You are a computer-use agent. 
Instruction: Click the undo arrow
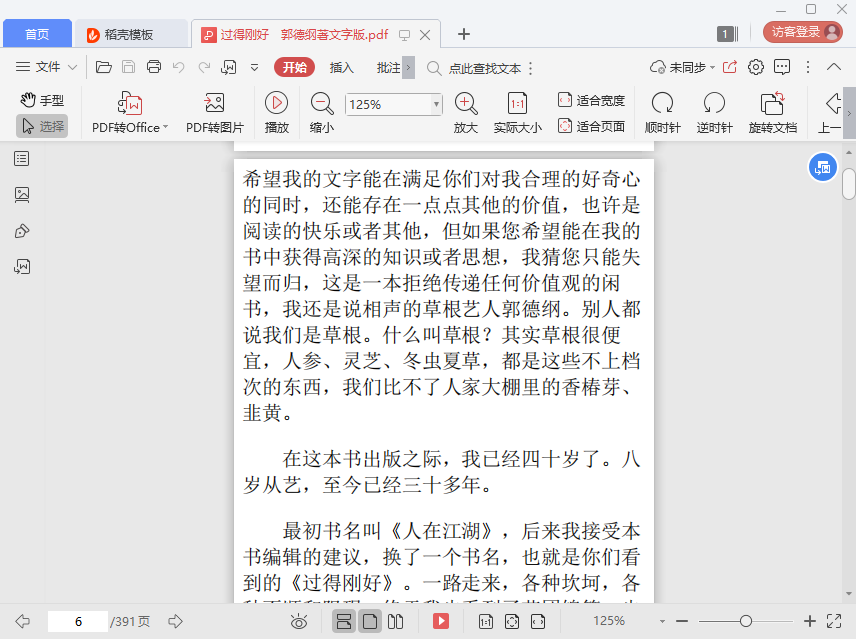click(x=179, y=67)
